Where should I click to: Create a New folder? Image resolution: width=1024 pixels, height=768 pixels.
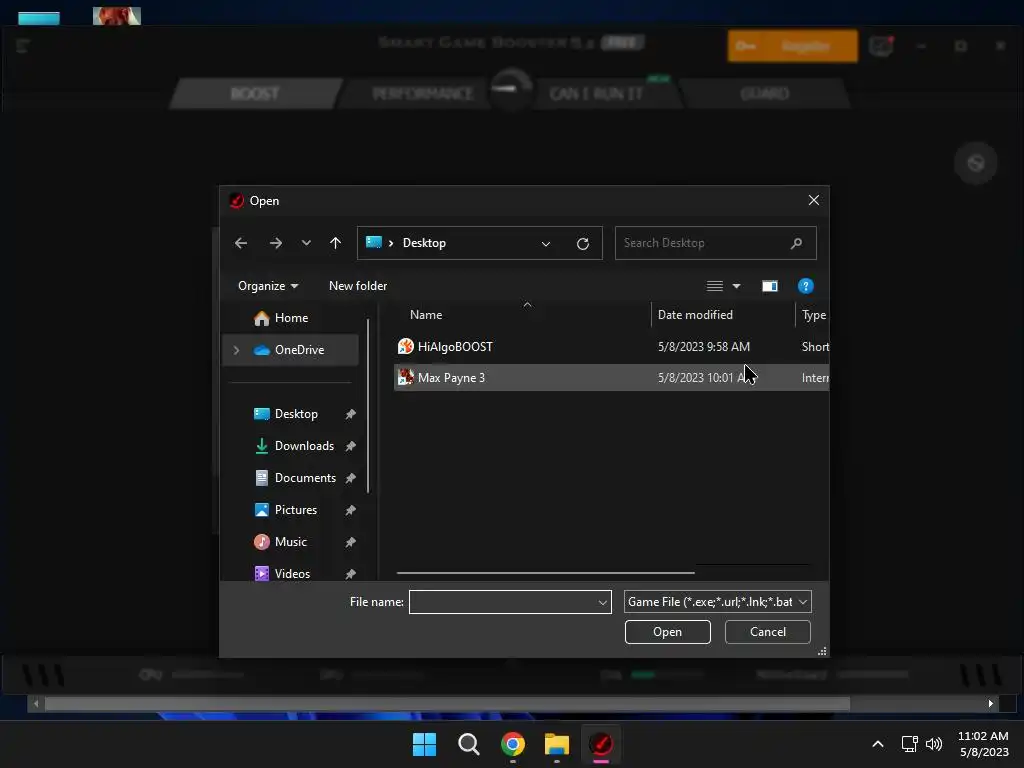pos(358,286)
